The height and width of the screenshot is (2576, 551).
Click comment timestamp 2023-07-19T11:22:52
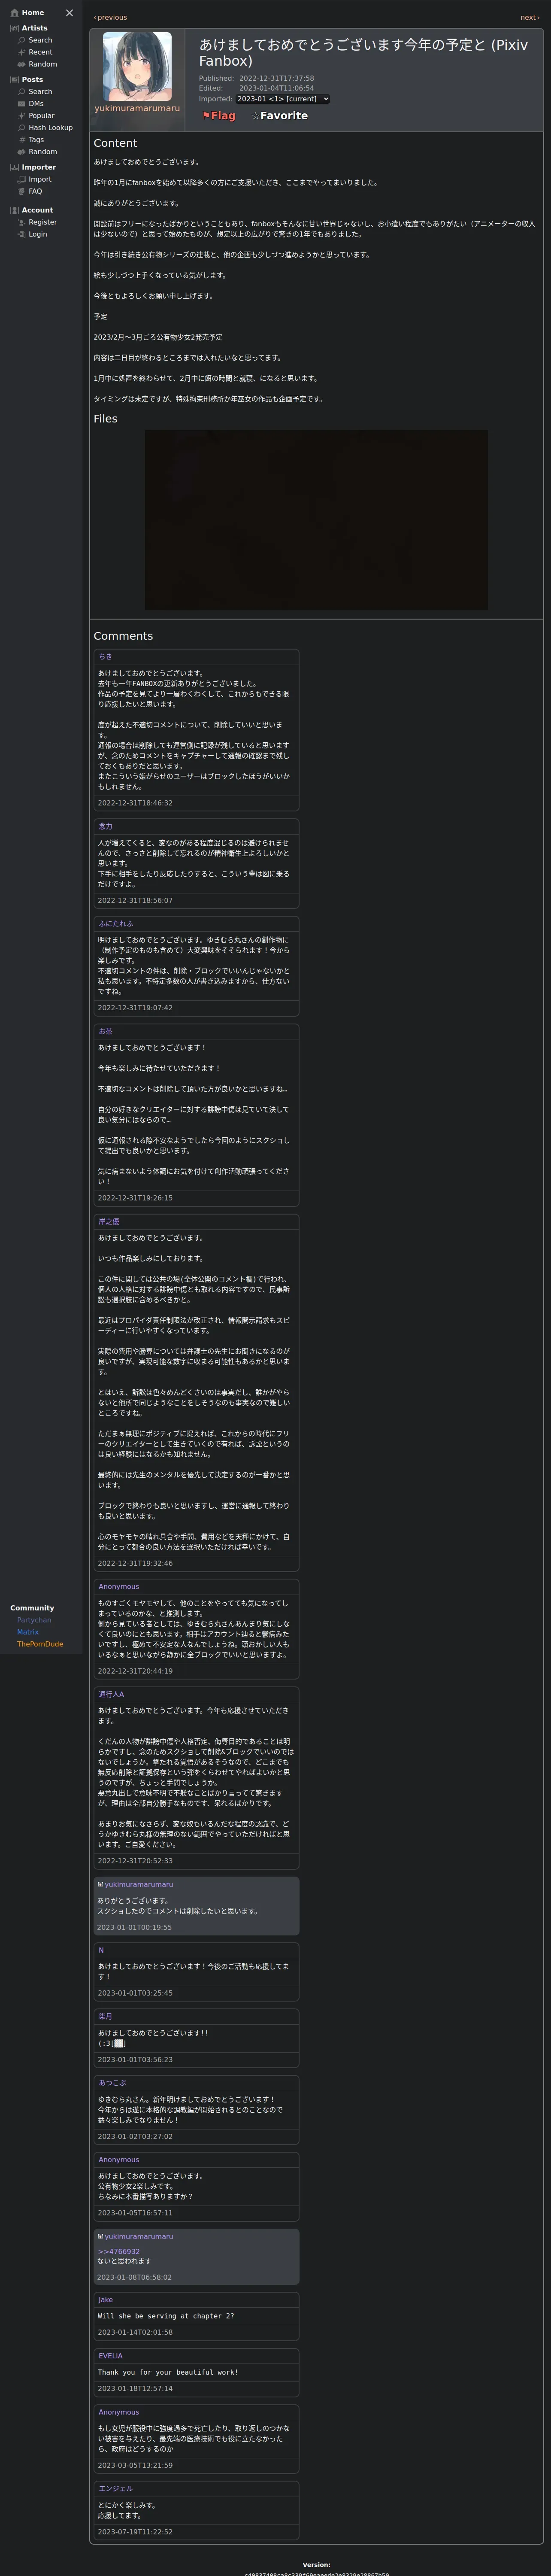pyautogui.click(x=135, y=2532)
